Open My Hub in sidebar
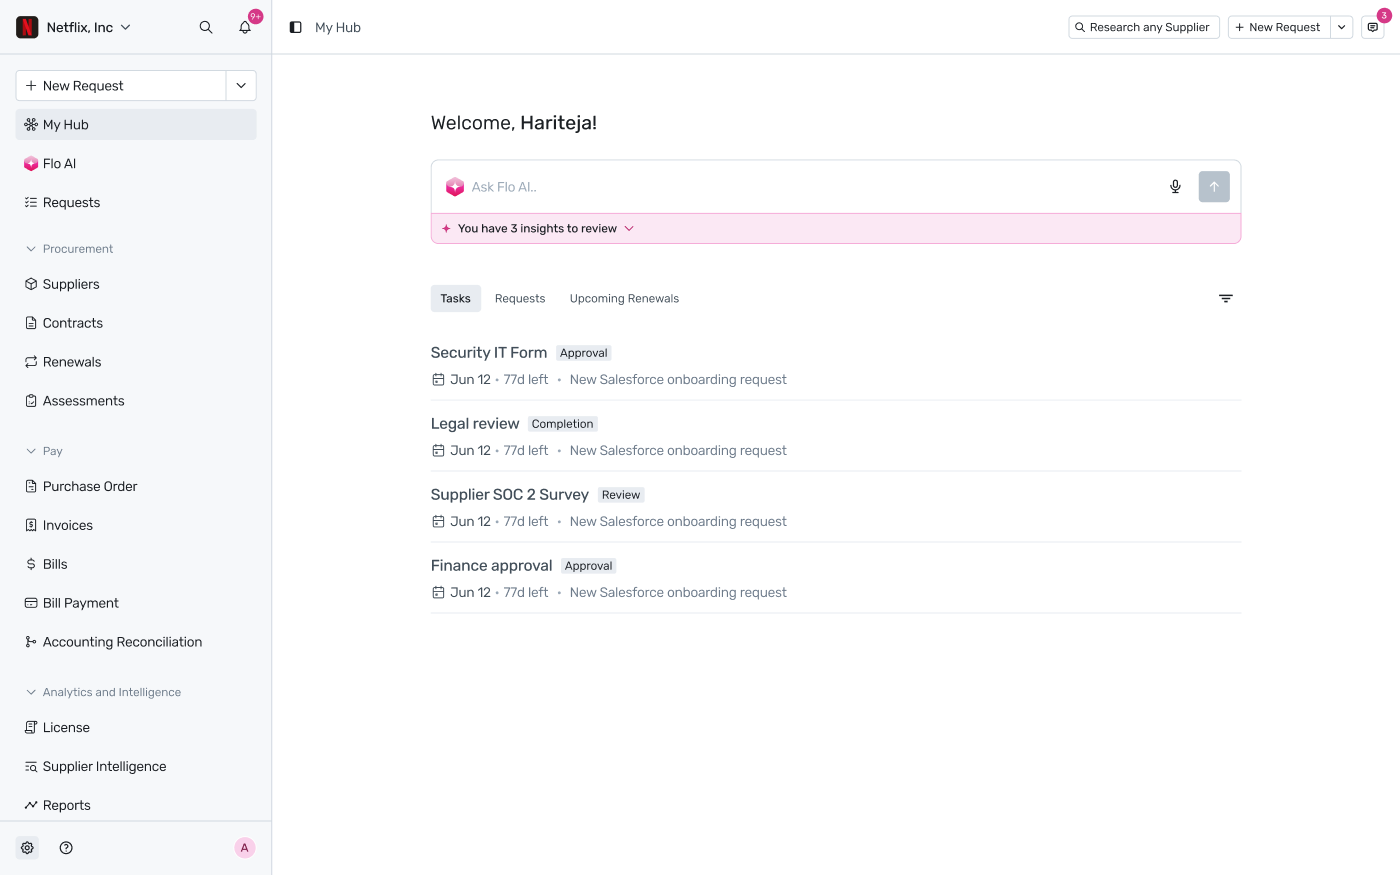The image size is (1400, 875). (136, 125)
